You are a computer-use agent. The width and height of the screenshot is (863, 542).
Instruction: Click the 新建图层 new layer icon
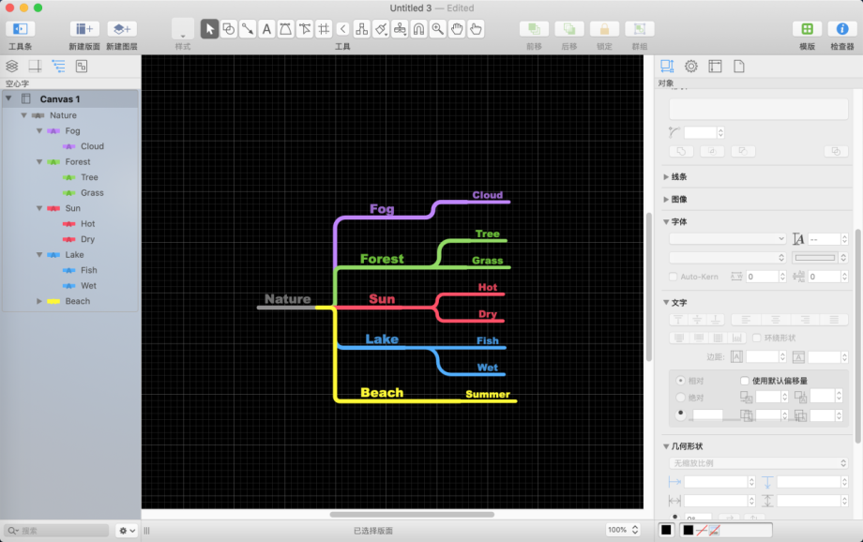point(121,29)
